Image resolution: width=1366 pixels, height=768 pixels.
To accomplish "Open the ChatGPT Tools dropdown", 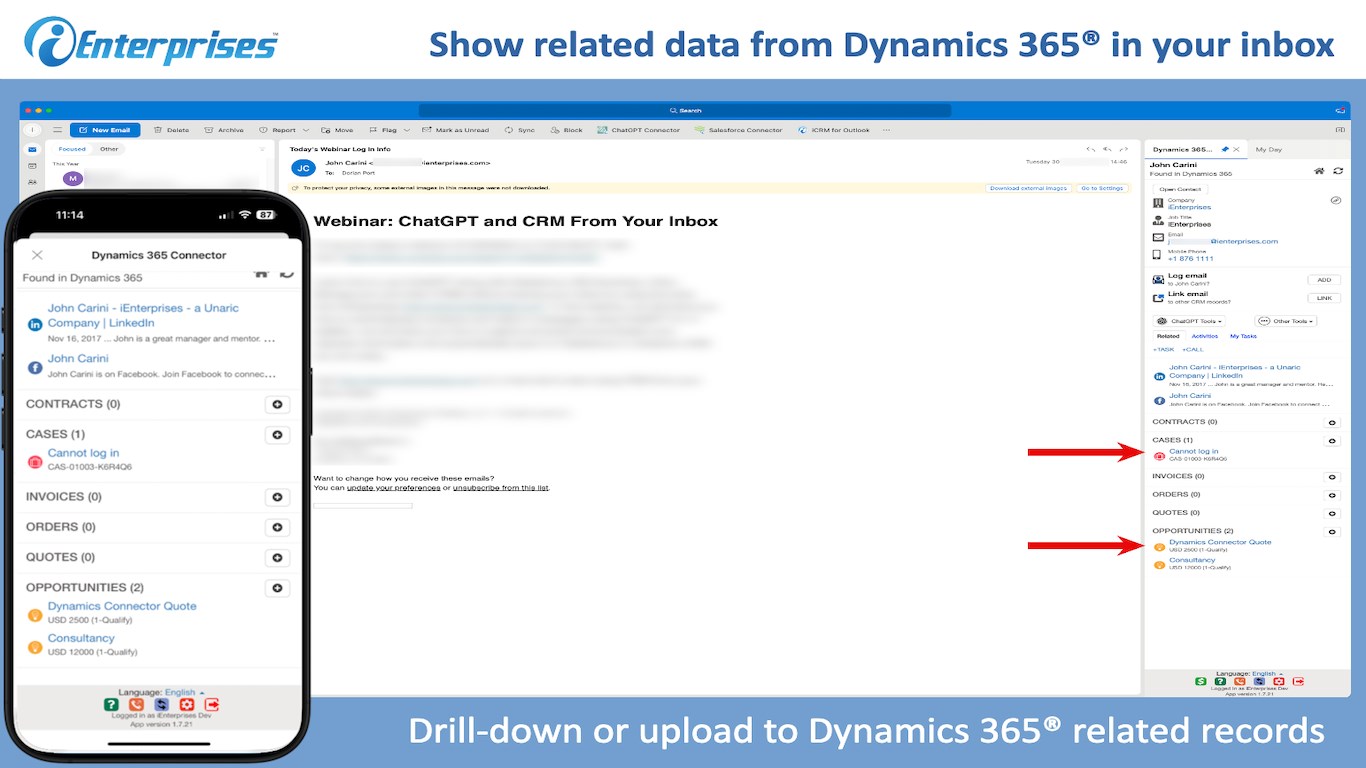I will click(1190, 321).
